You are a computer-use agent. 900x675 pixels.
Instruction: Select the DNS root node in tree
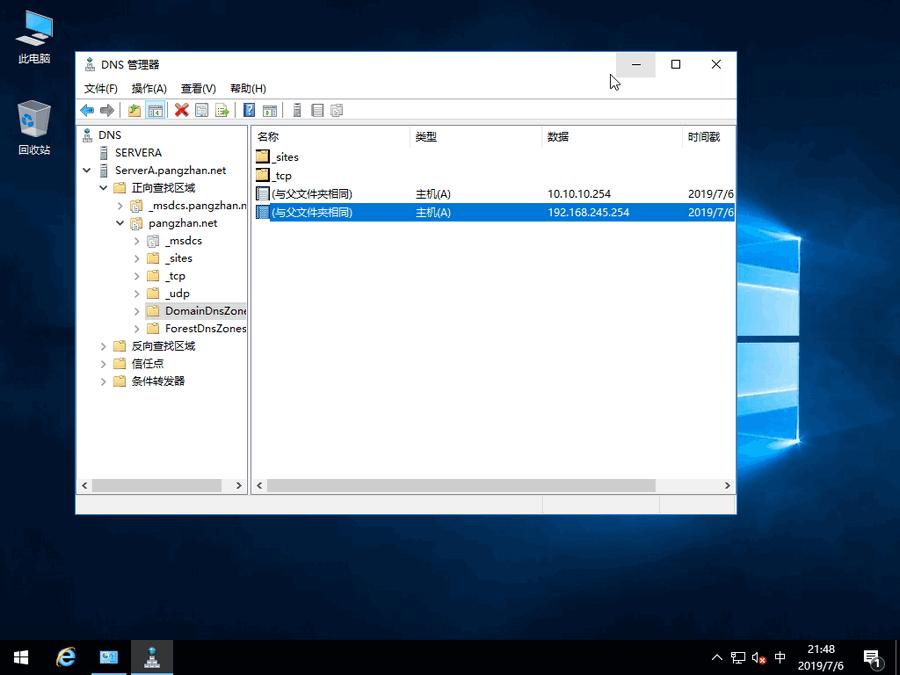[110, 134]
